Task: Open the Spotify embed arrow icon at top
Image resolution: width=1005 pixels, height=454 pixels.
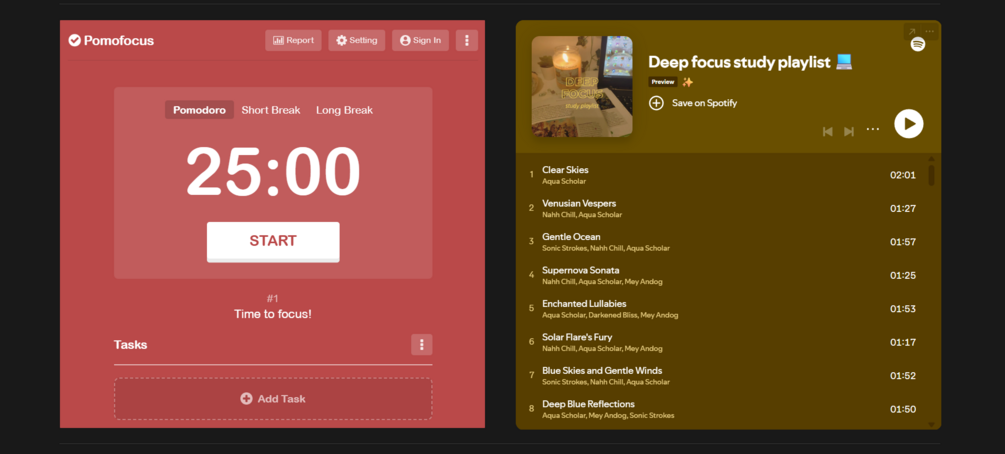Action: pyautogui.click(x=911, y=31)
